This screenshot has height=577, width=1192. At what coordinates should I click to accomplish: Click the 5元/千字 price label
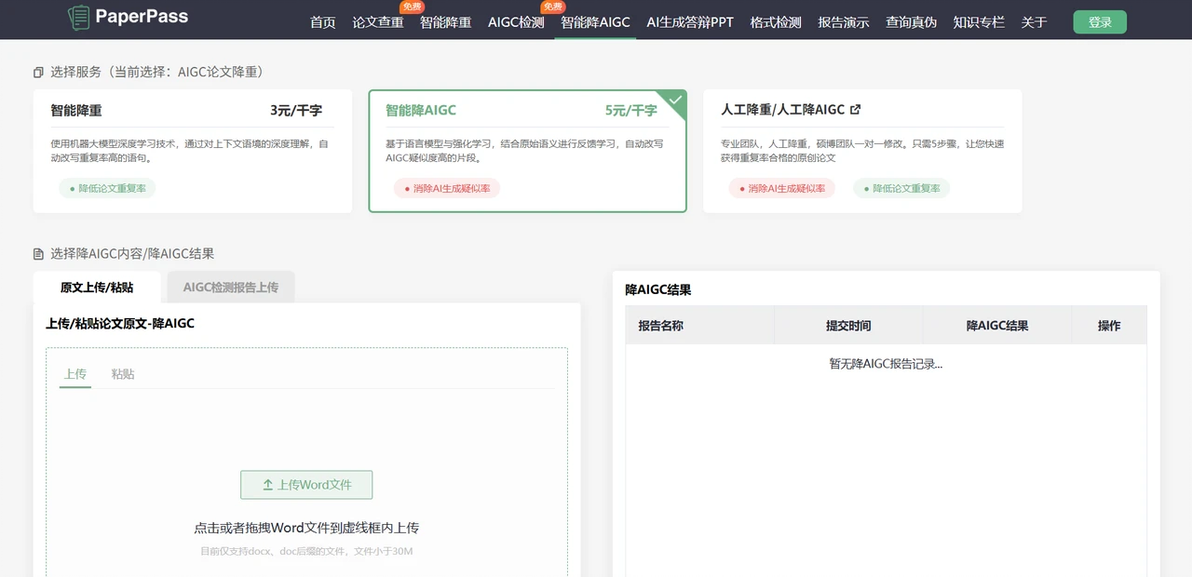click(x=631, y=110)
